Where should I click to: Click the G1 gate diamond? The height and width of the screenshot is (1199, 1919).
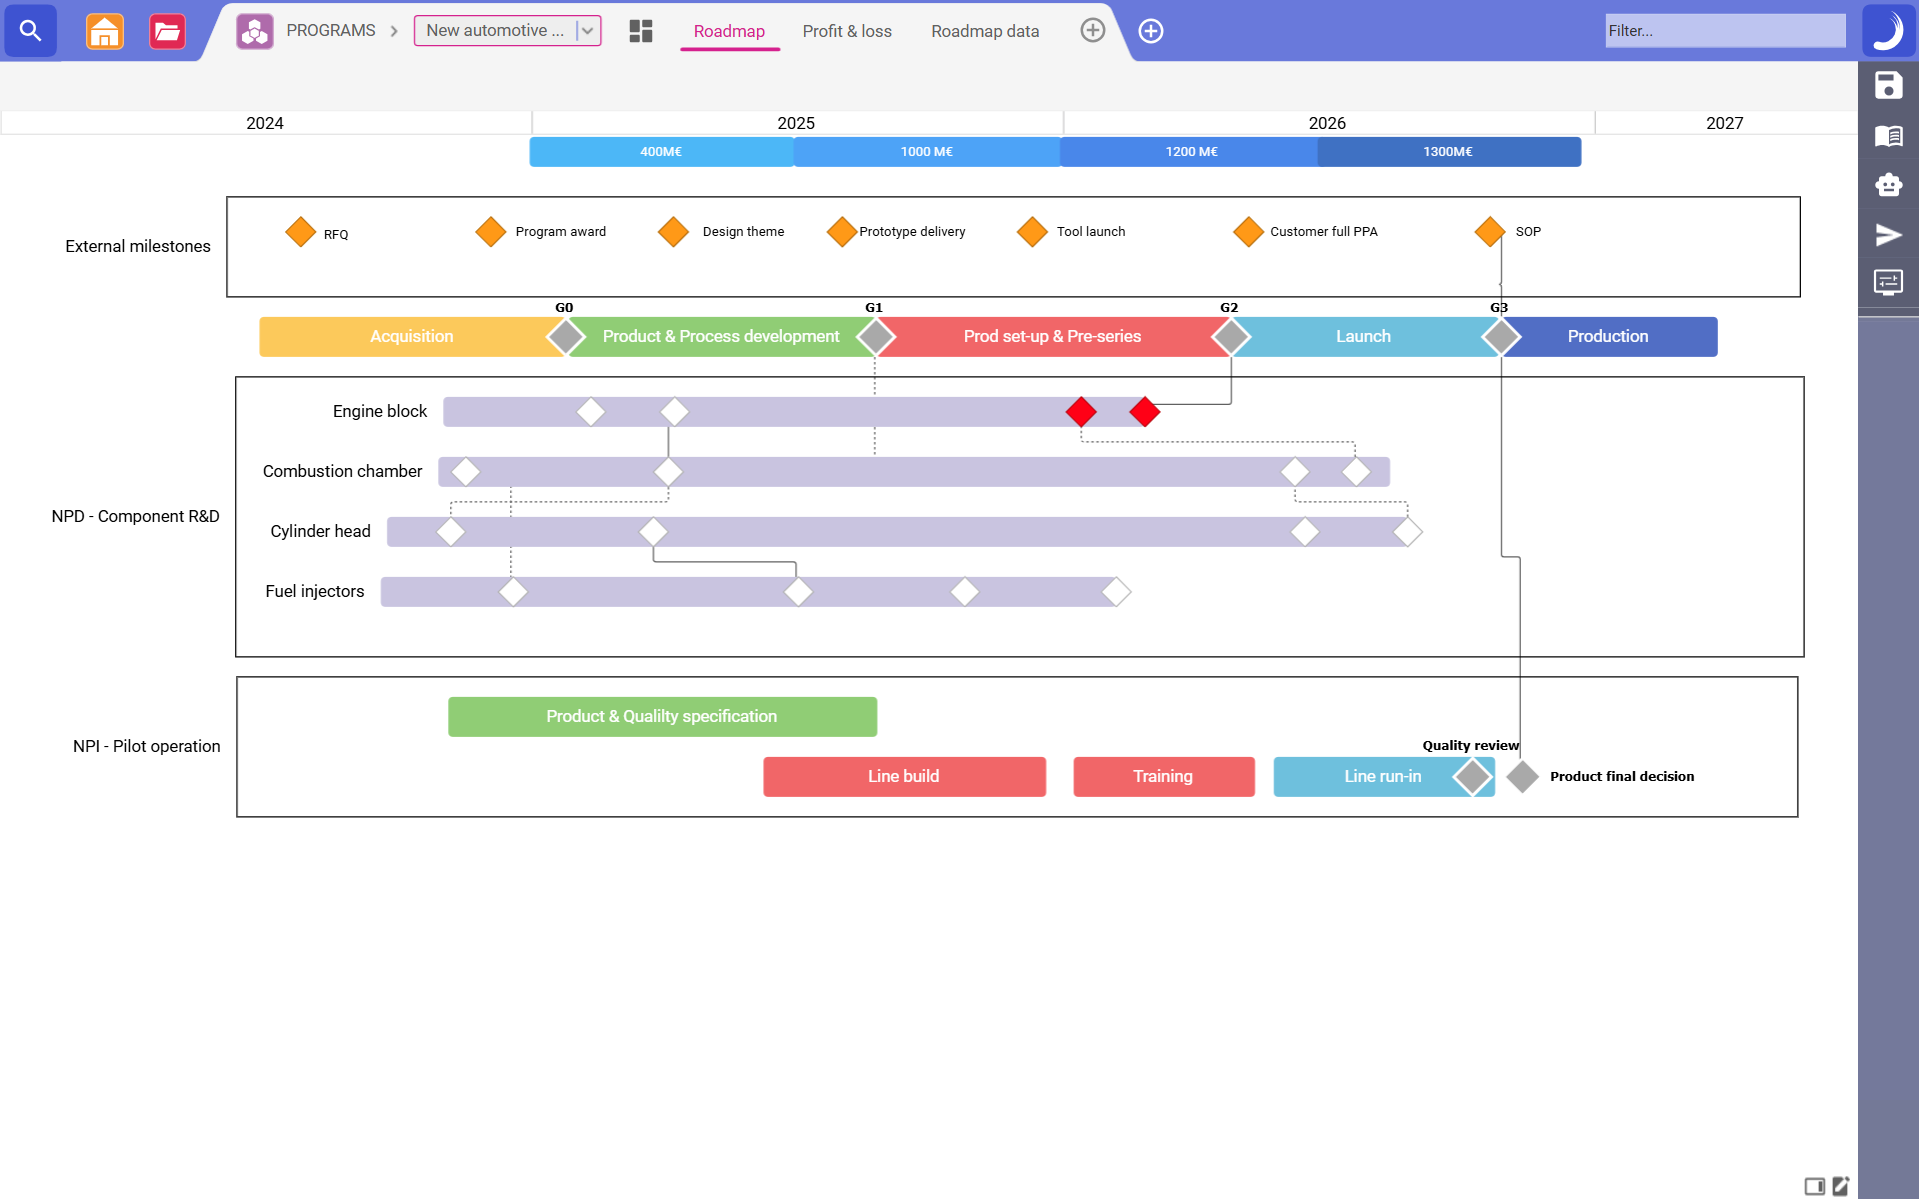coord(876,337)
